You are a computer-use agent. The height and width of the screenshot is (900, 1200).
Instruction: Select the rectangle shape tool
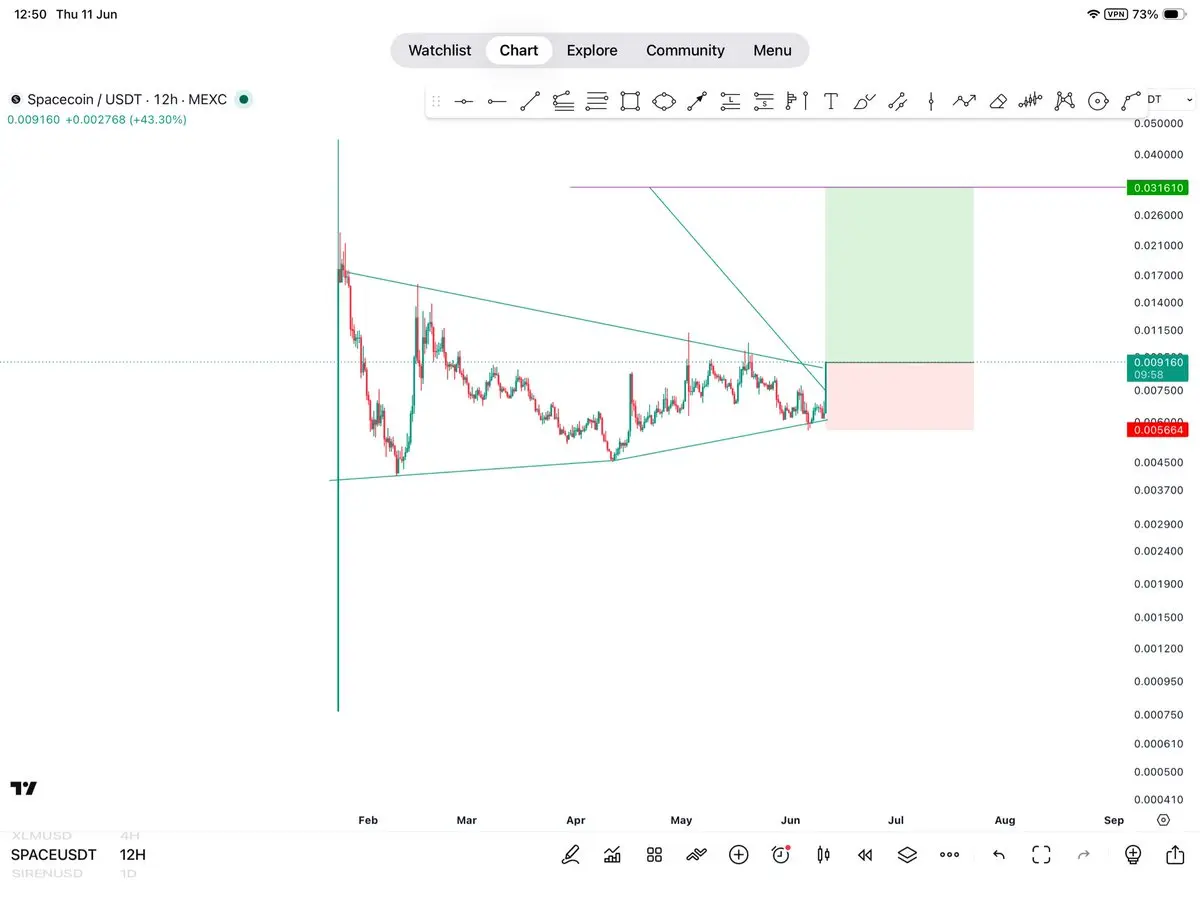pyautogui.click(x=630, y=101)
